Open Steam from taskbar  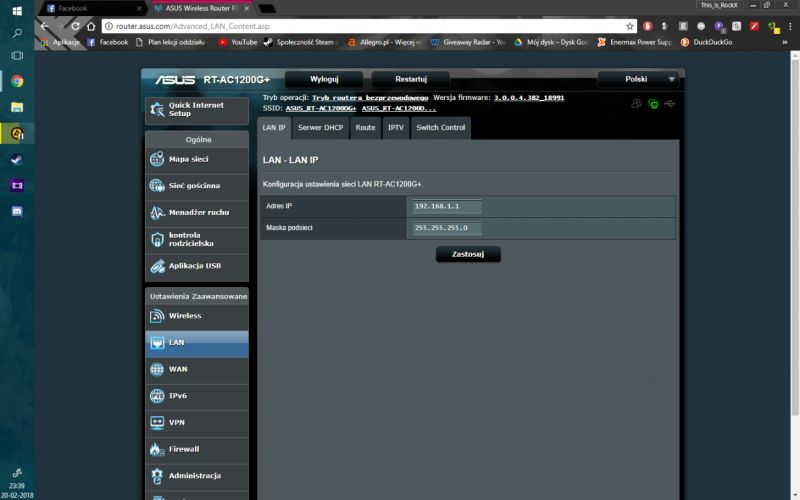click(17, 160)
